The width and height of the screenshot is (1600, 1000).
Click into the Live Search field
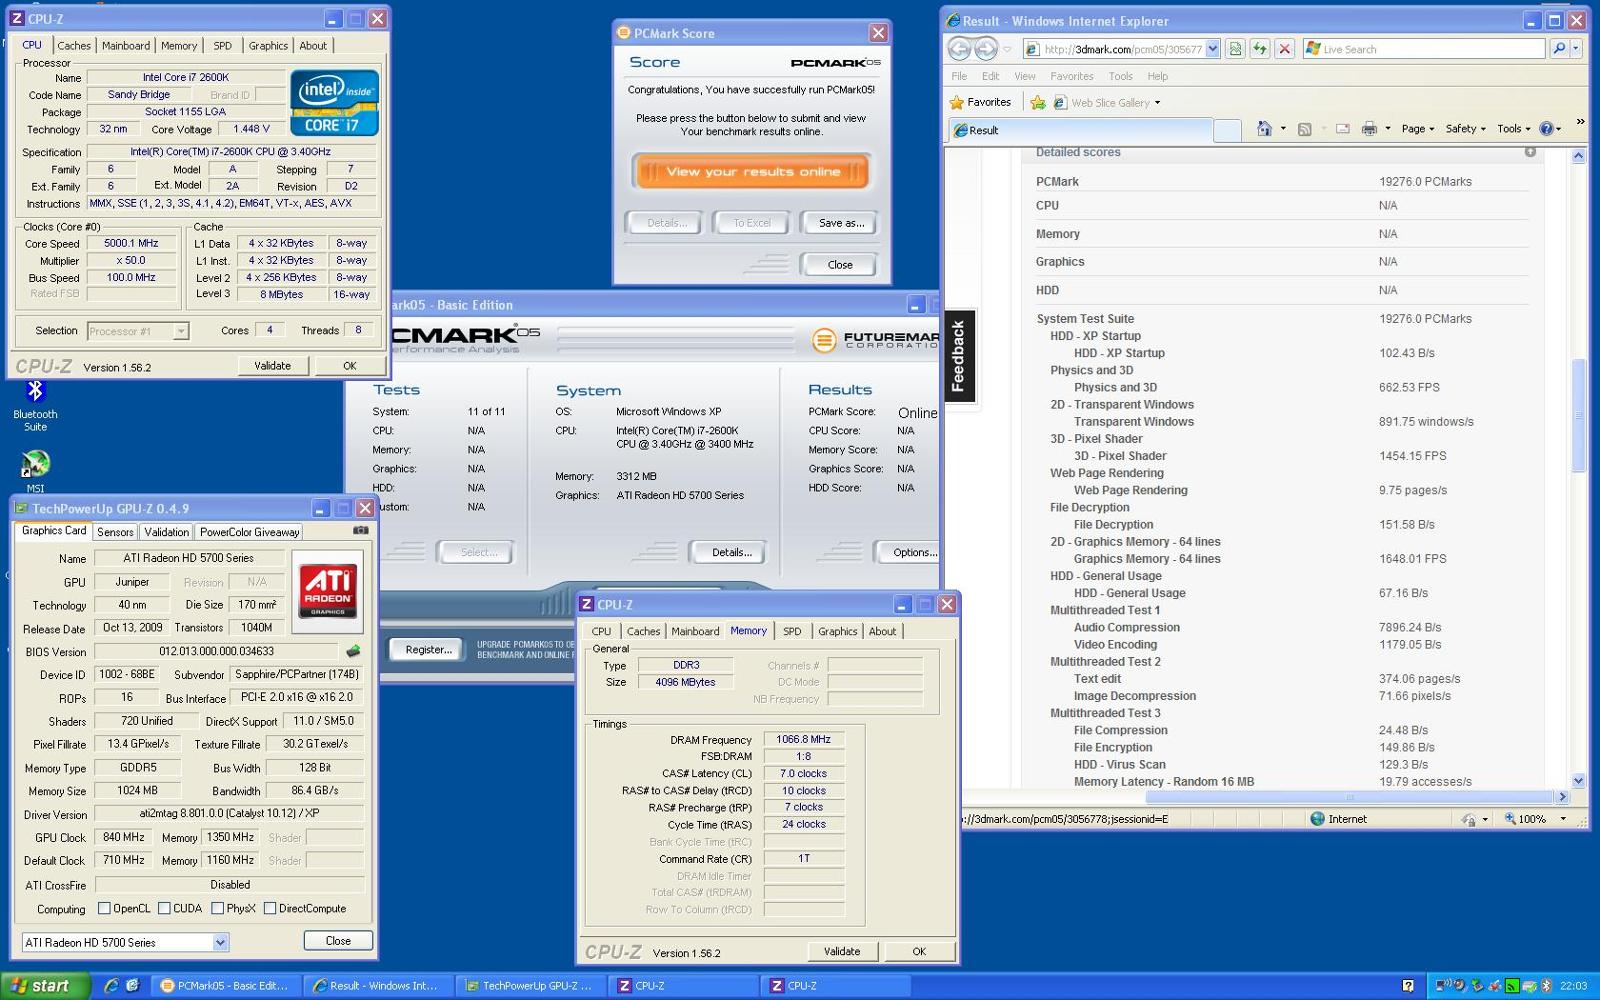point(1425,49)
